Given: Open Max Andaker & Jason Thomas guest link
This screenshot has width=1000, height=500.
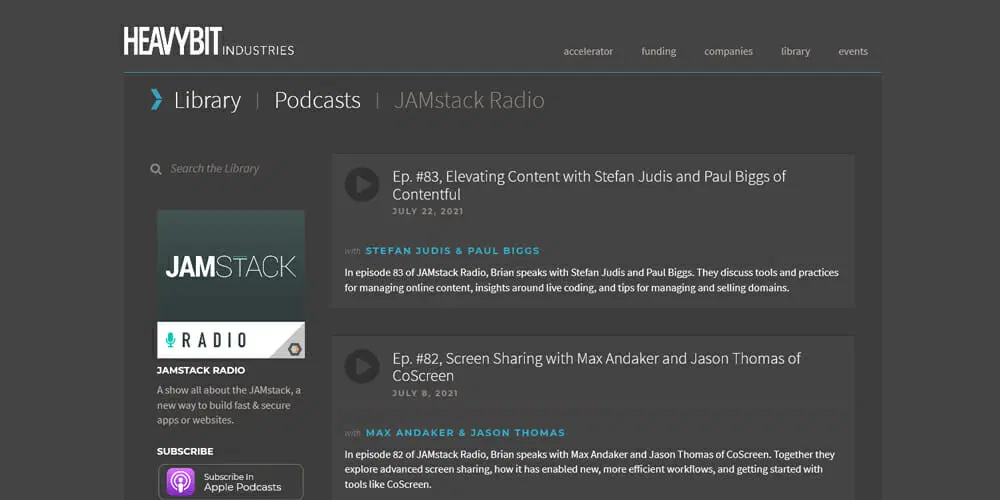Looking at the screenshot, I should (x=465, y=432).
